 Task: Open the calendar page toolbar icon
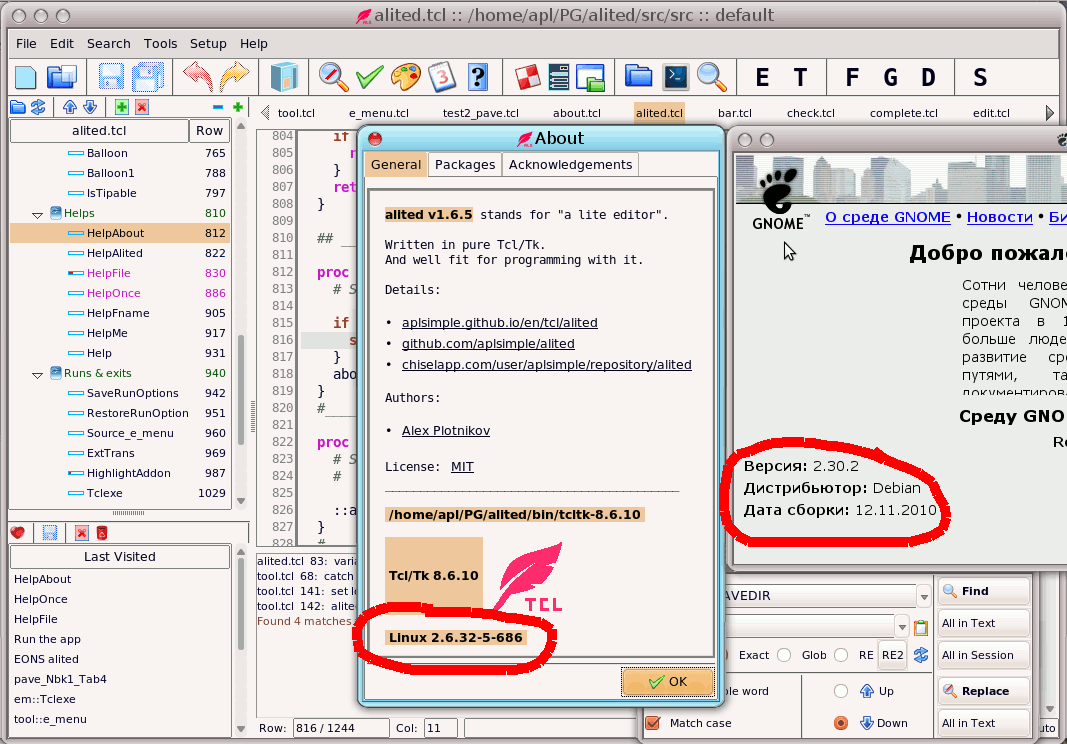(442, 77)
